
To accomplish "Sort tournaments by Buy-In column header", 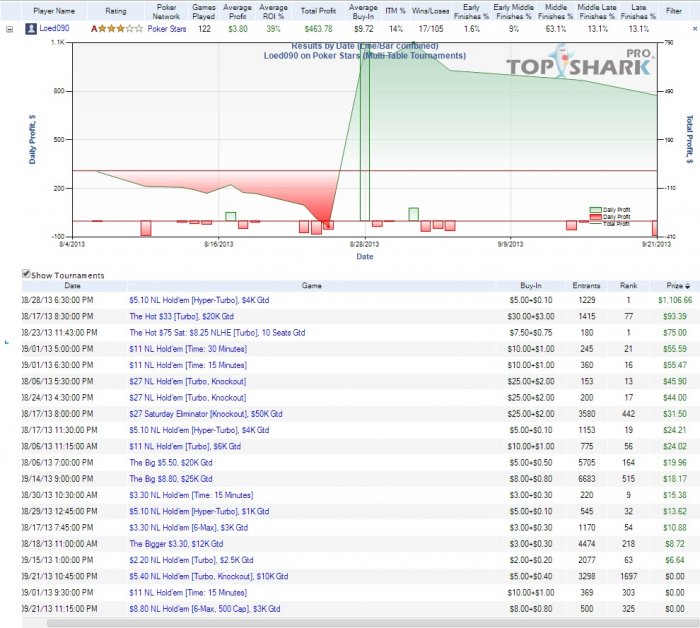I will pyautogui.click(x=531, y=286).
